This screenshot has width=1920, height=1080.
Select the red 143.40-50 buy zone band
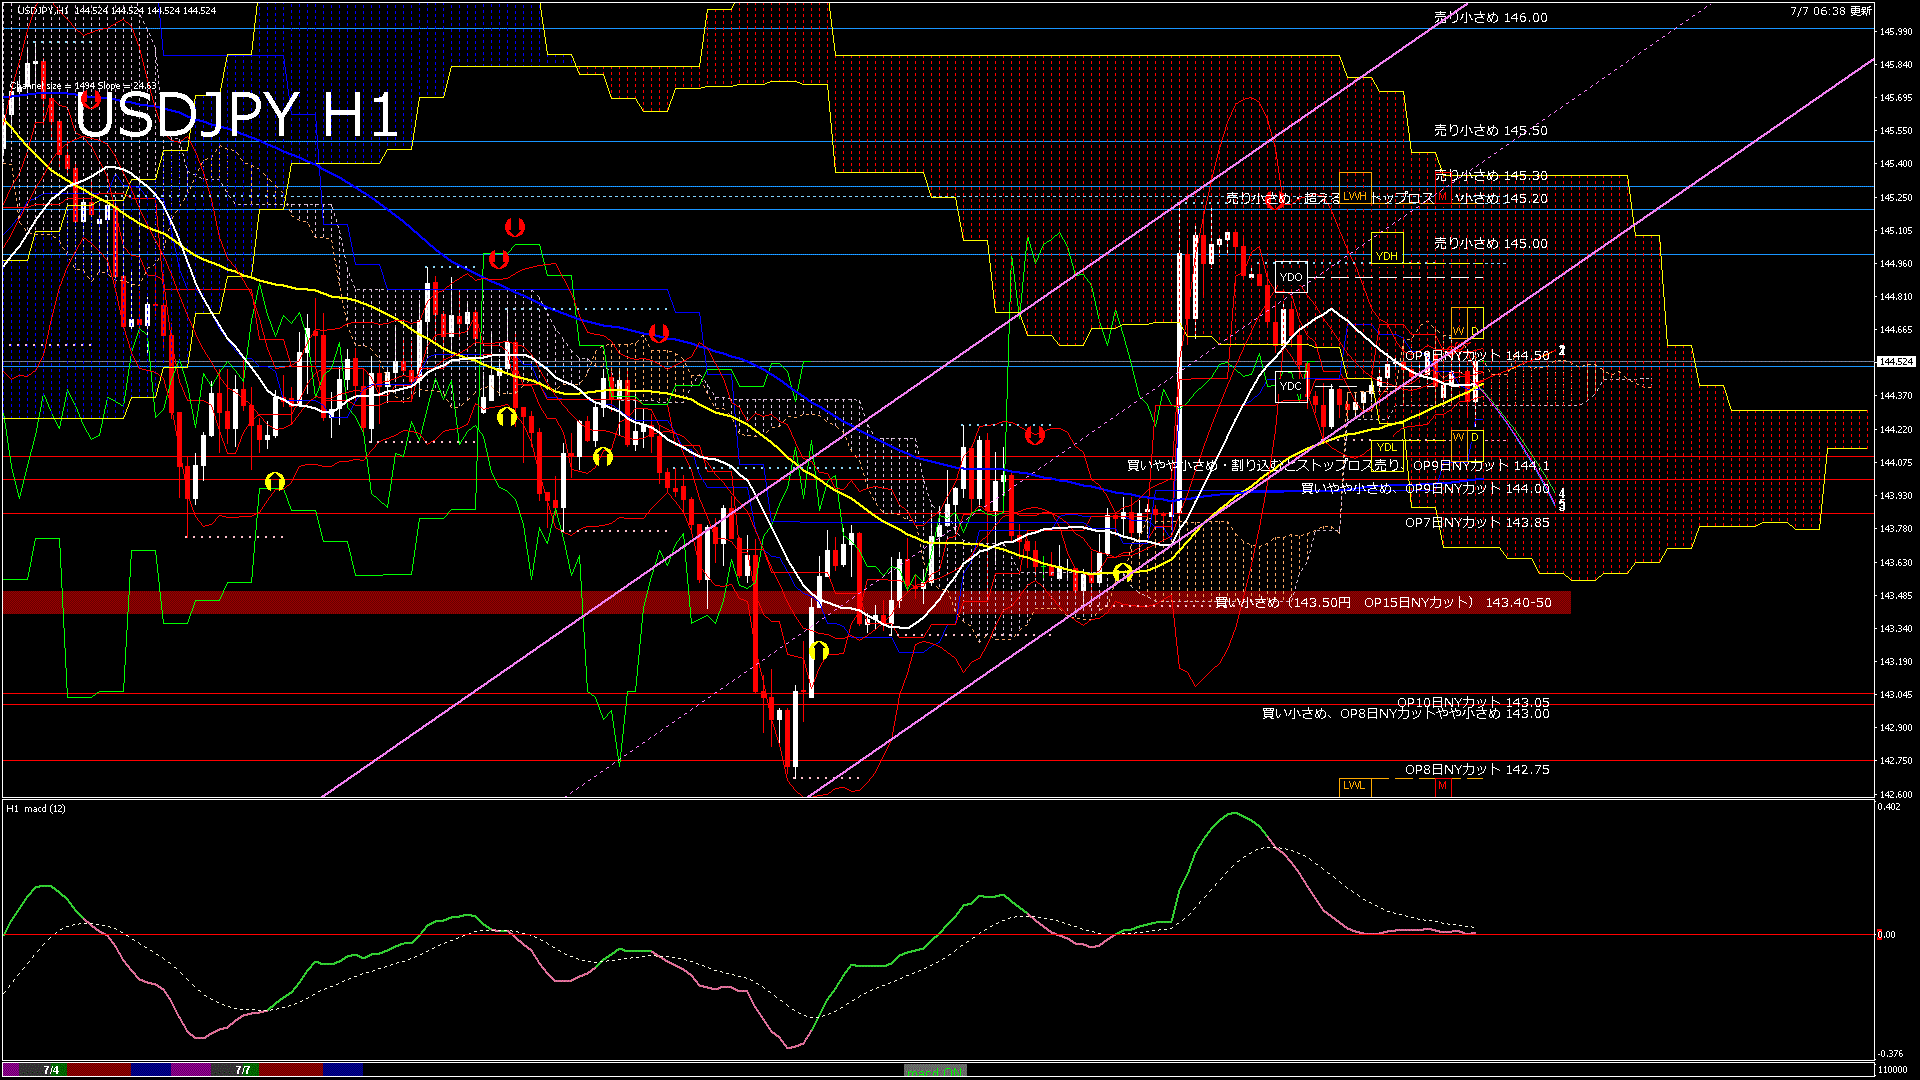(x=786, y=602)
